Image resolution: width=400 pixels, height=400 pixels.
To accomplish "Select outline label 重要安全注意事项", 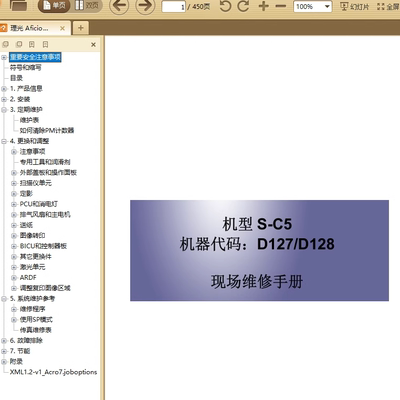I will [35, 57].
